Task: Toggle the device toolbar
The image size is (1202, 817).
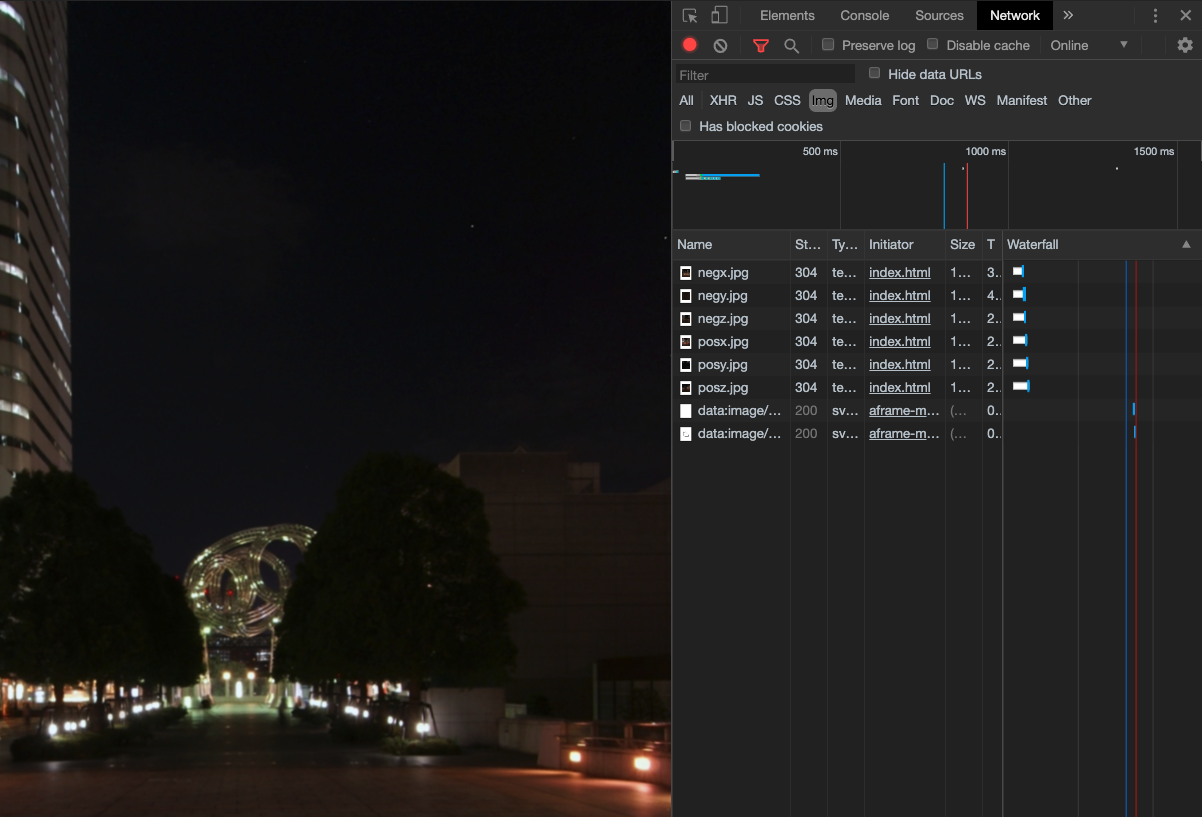Action: pos(716,15)
